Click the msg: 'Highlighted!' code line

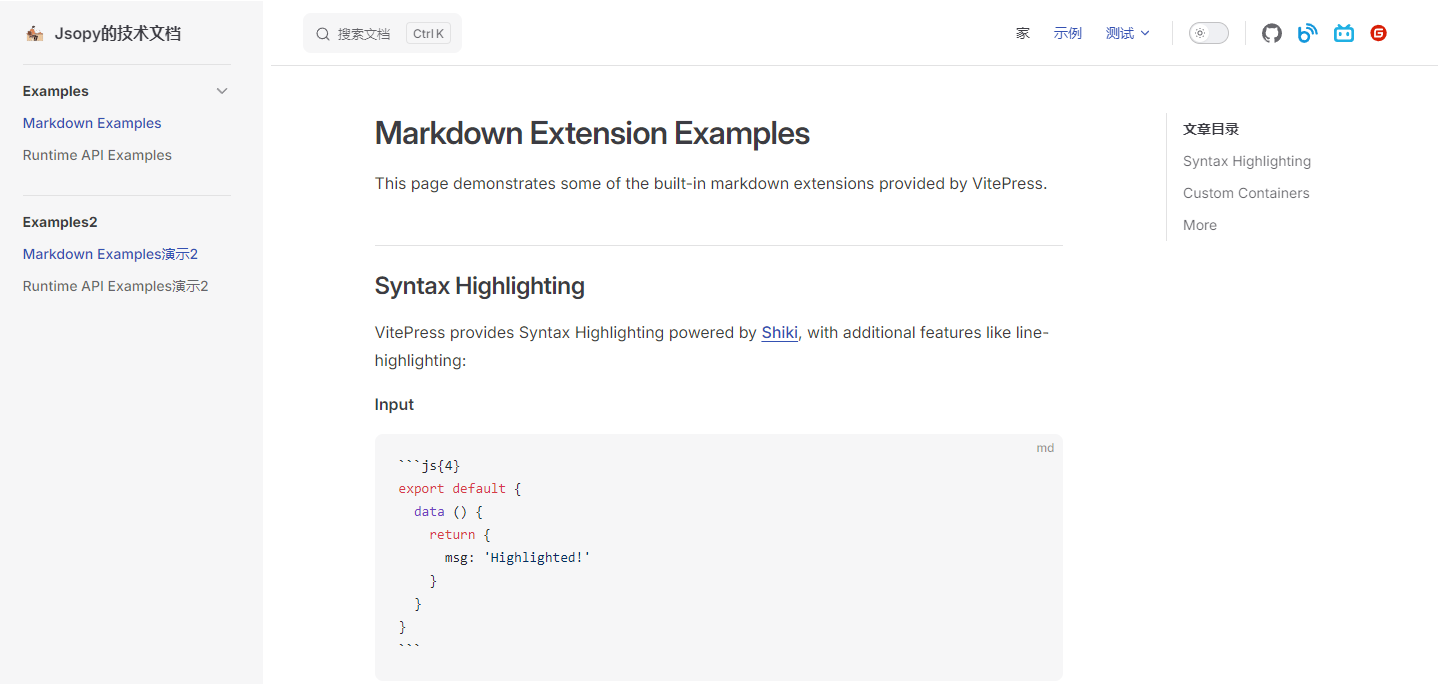tap(518, 557)
